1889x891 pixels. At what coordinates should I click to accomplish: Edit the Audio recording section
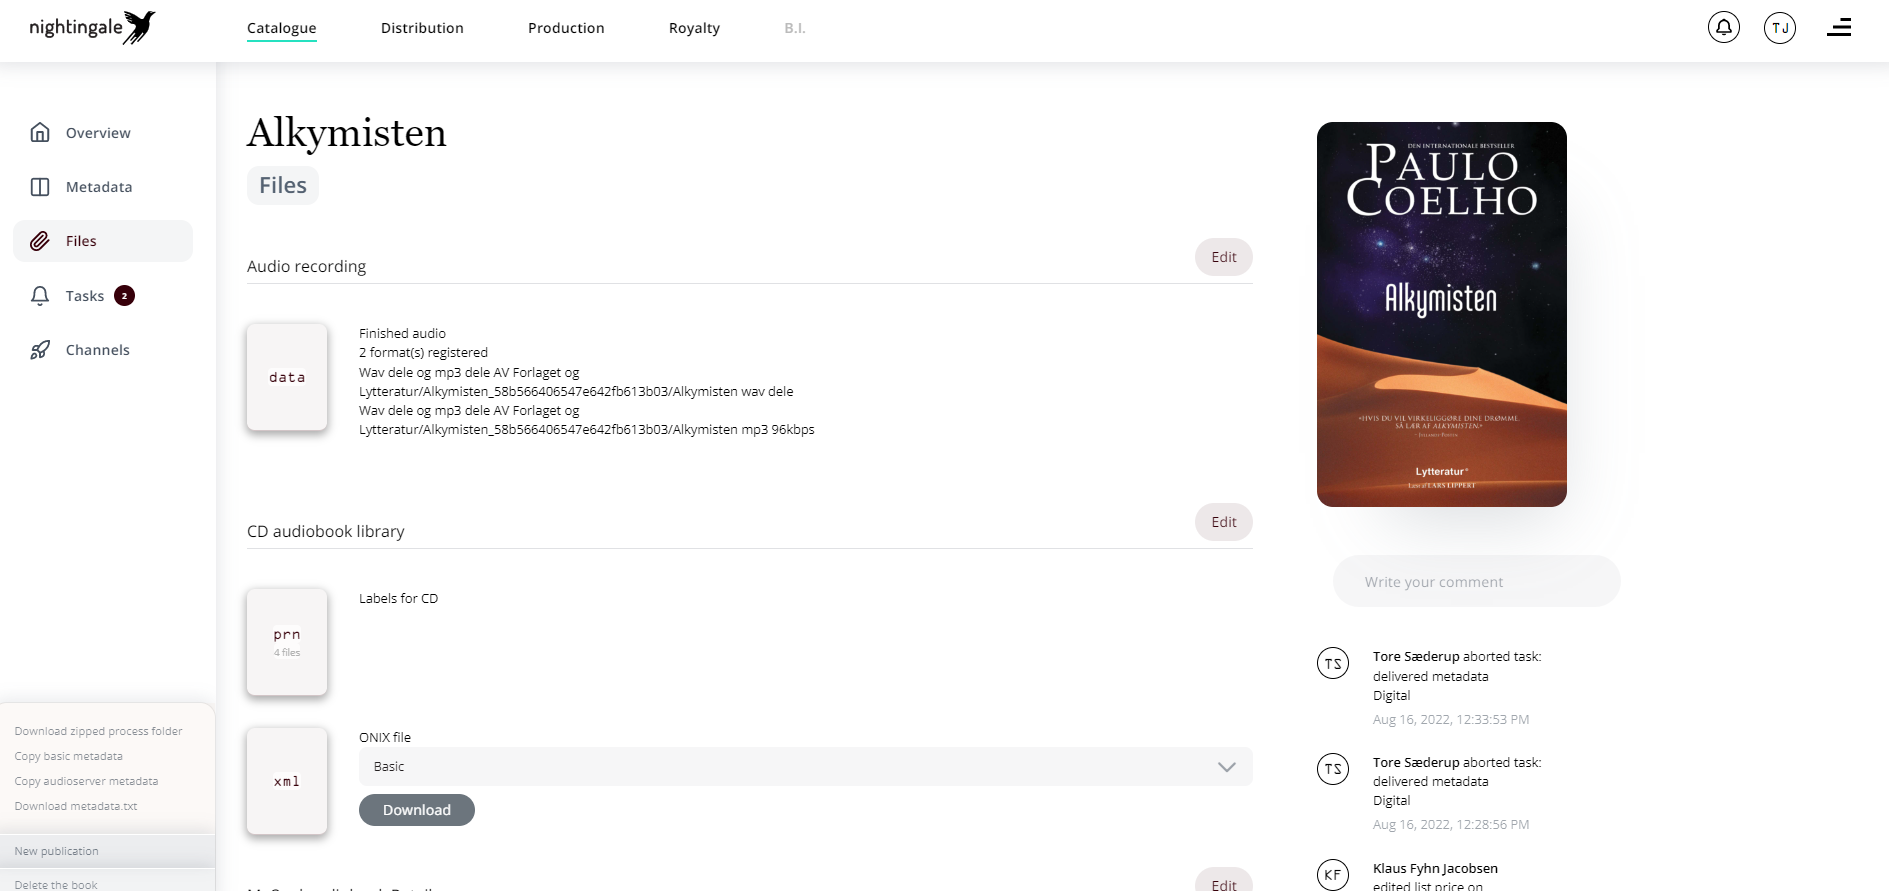point(1224,257)
